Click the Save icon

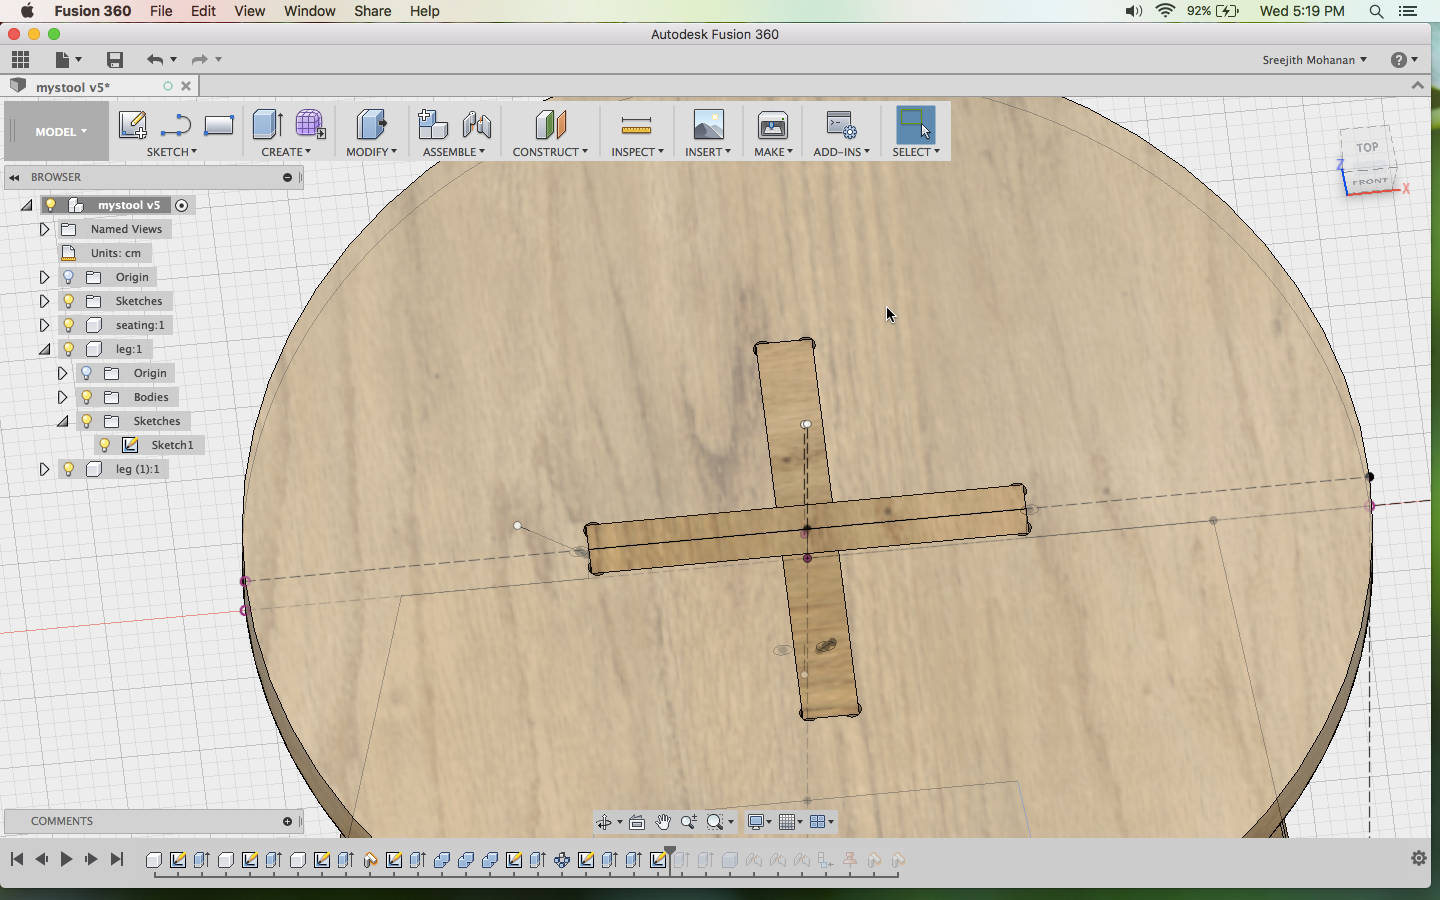pos(115,60)
